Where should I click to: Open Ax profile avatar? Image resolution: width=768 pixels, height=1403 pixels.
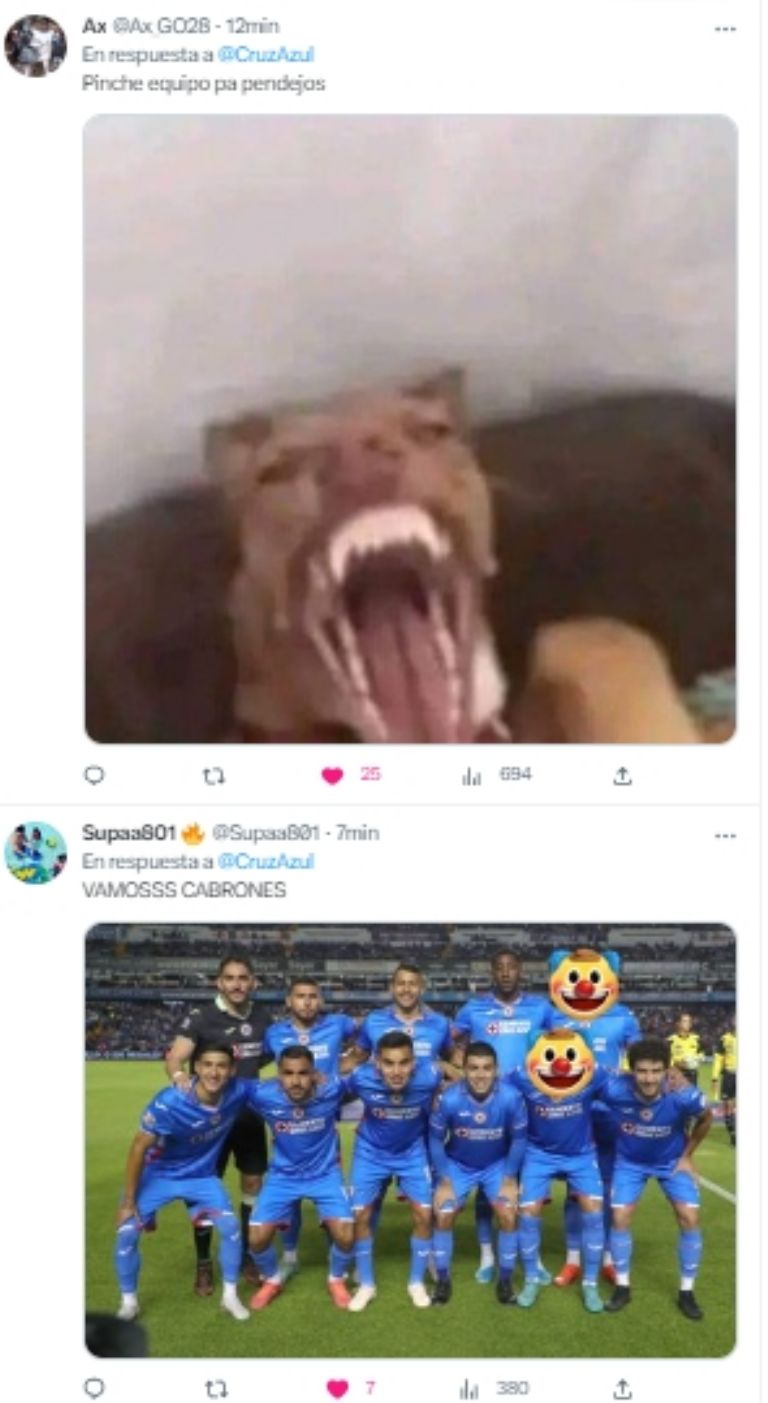35,46
